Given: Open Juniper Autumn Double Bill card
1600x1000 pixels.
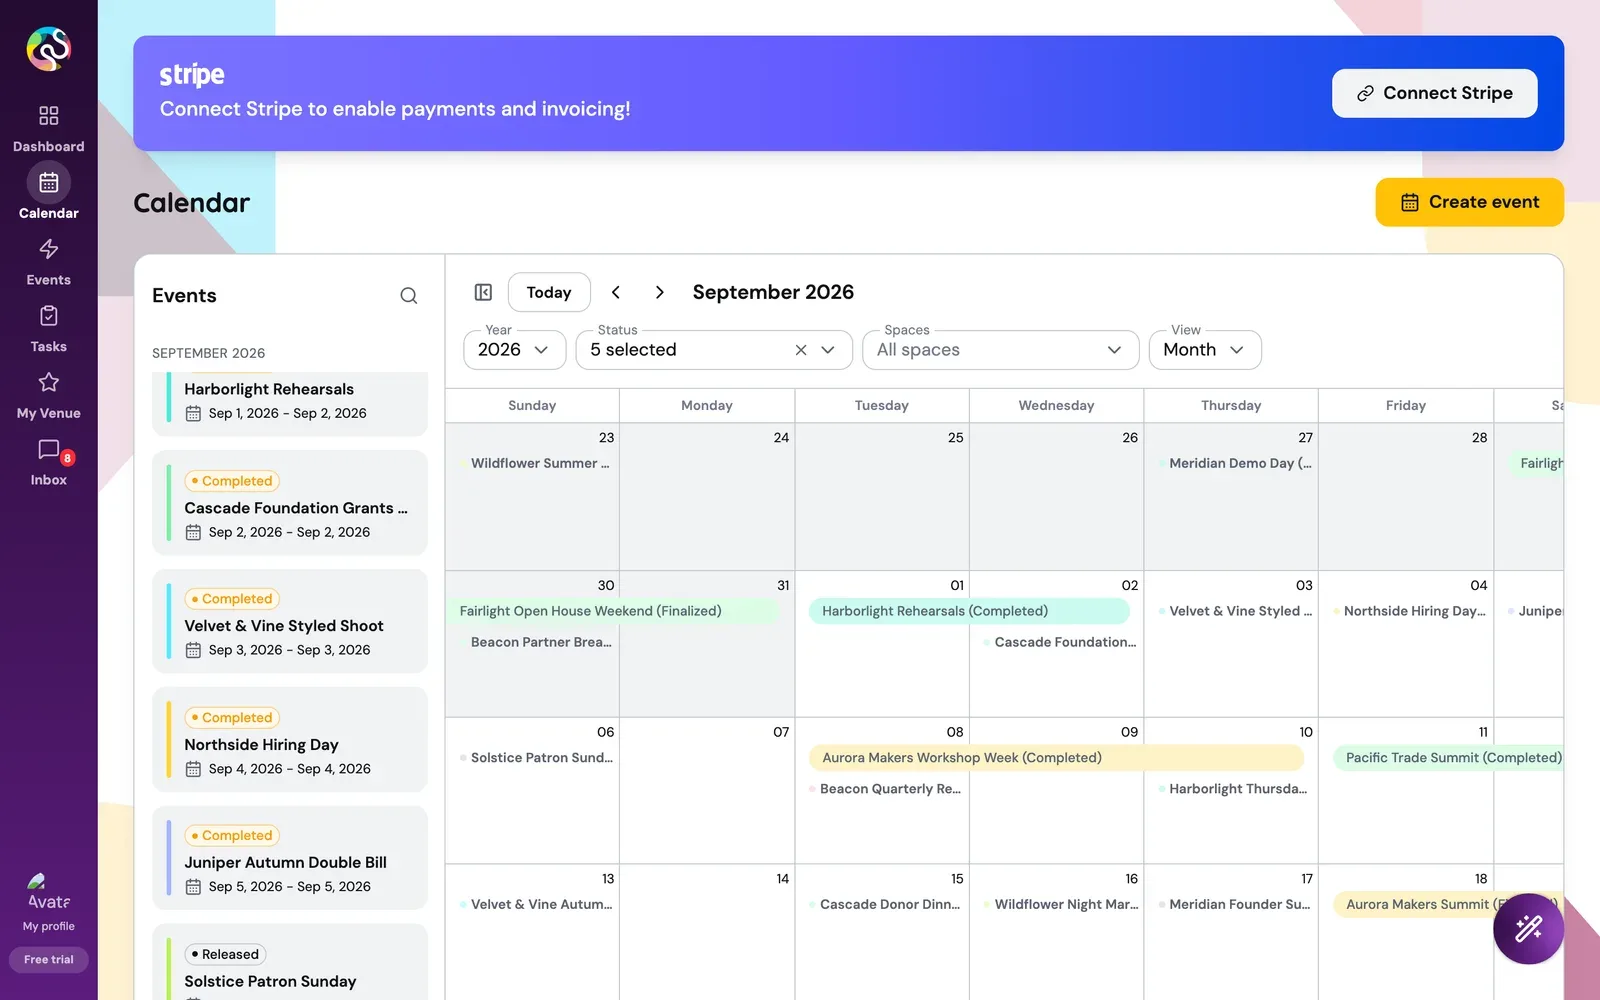Looking at the screenshot, I should (290, 858).
